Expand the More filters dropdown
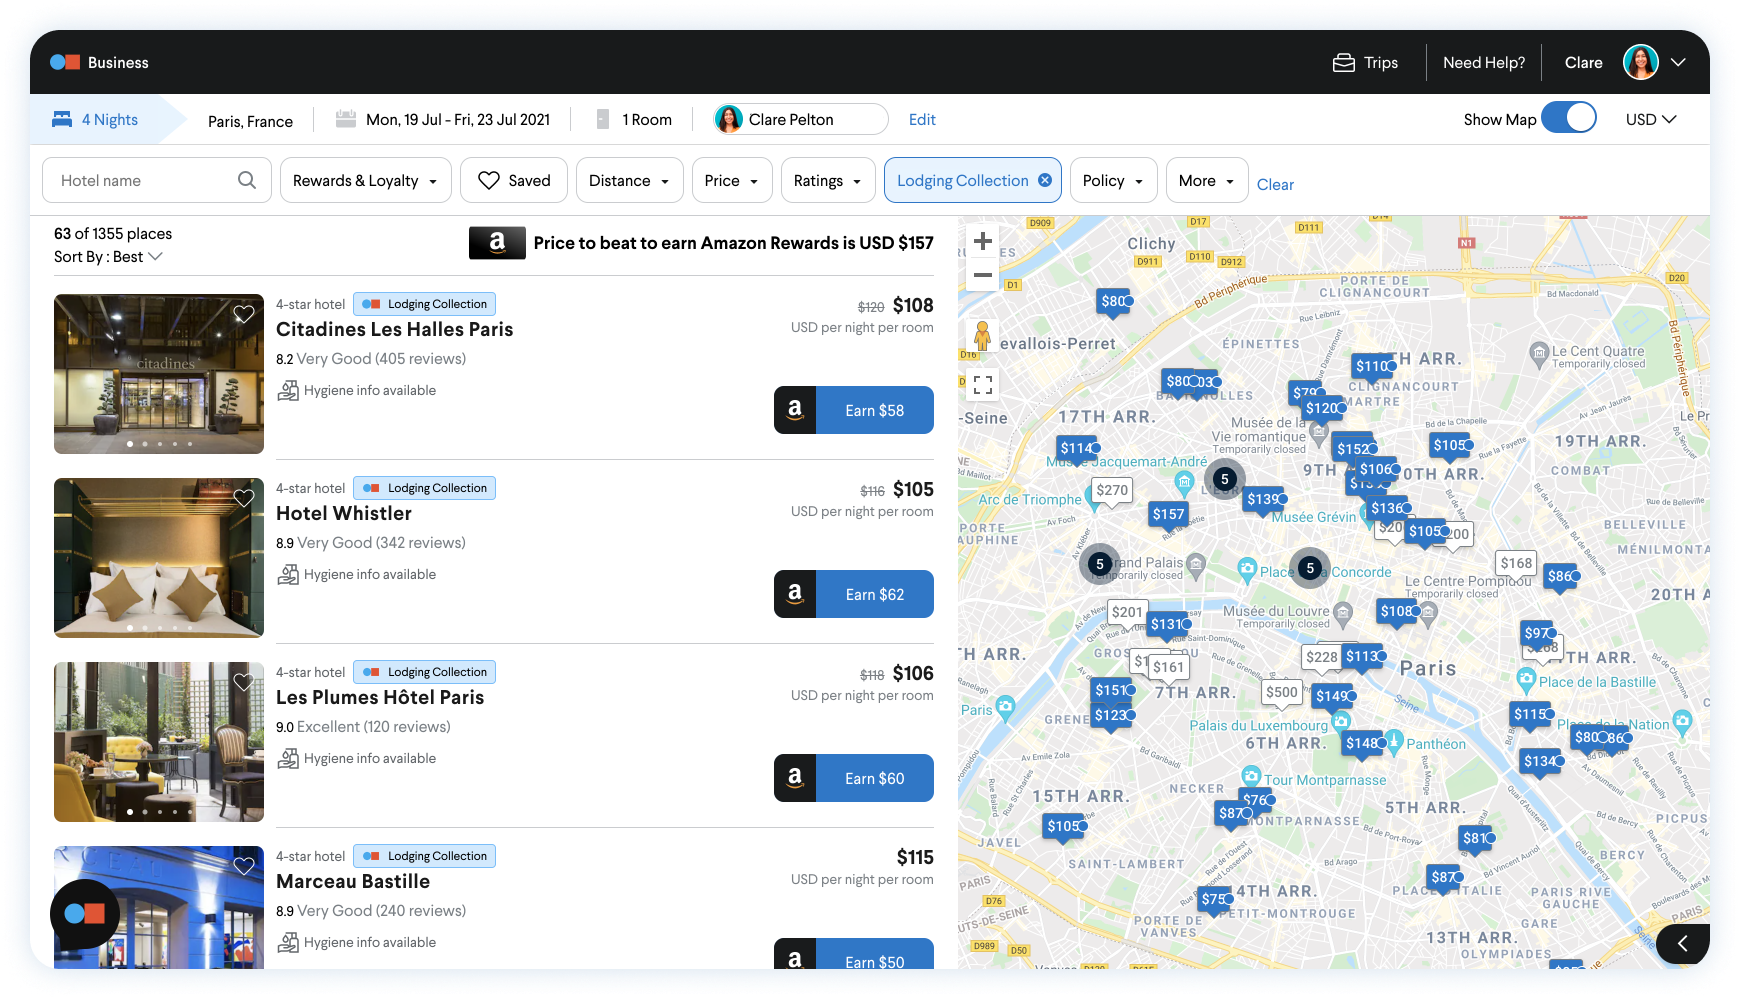 coord(1207,180)
